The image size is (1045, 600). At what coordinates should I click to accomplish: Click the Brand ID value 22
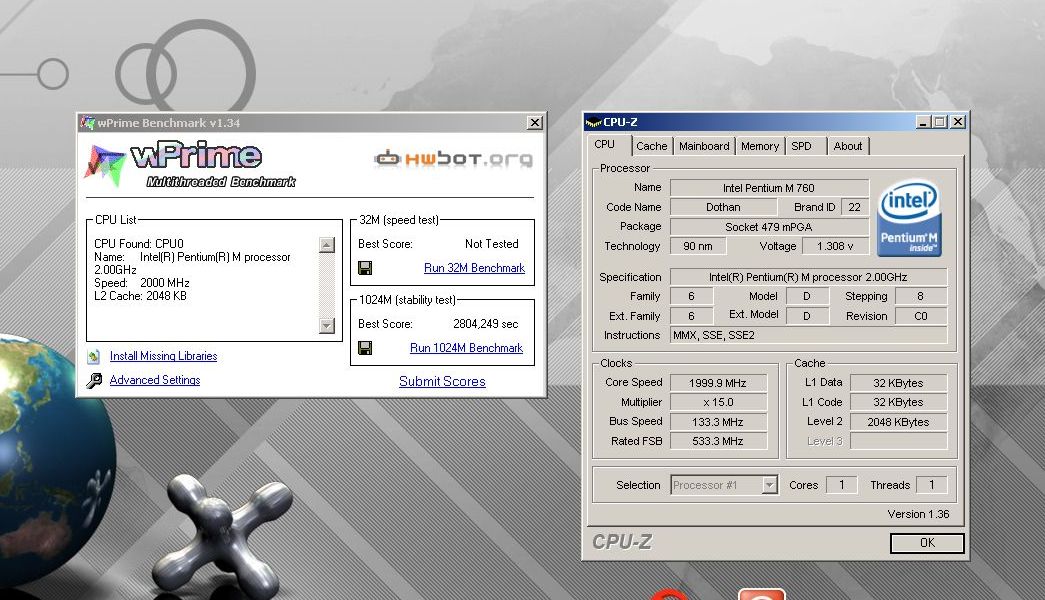point(854,207)
